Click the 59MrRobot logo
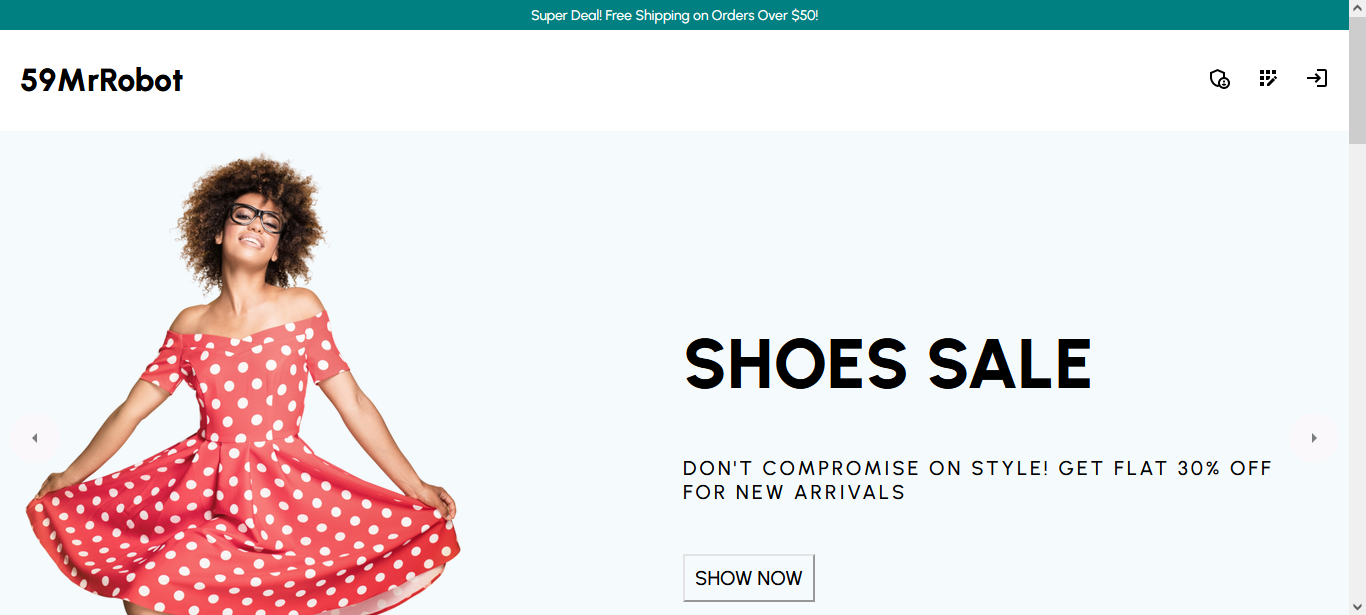This screenshot has height=615, width=1366. pyautogui.click(x=101, y=80)
